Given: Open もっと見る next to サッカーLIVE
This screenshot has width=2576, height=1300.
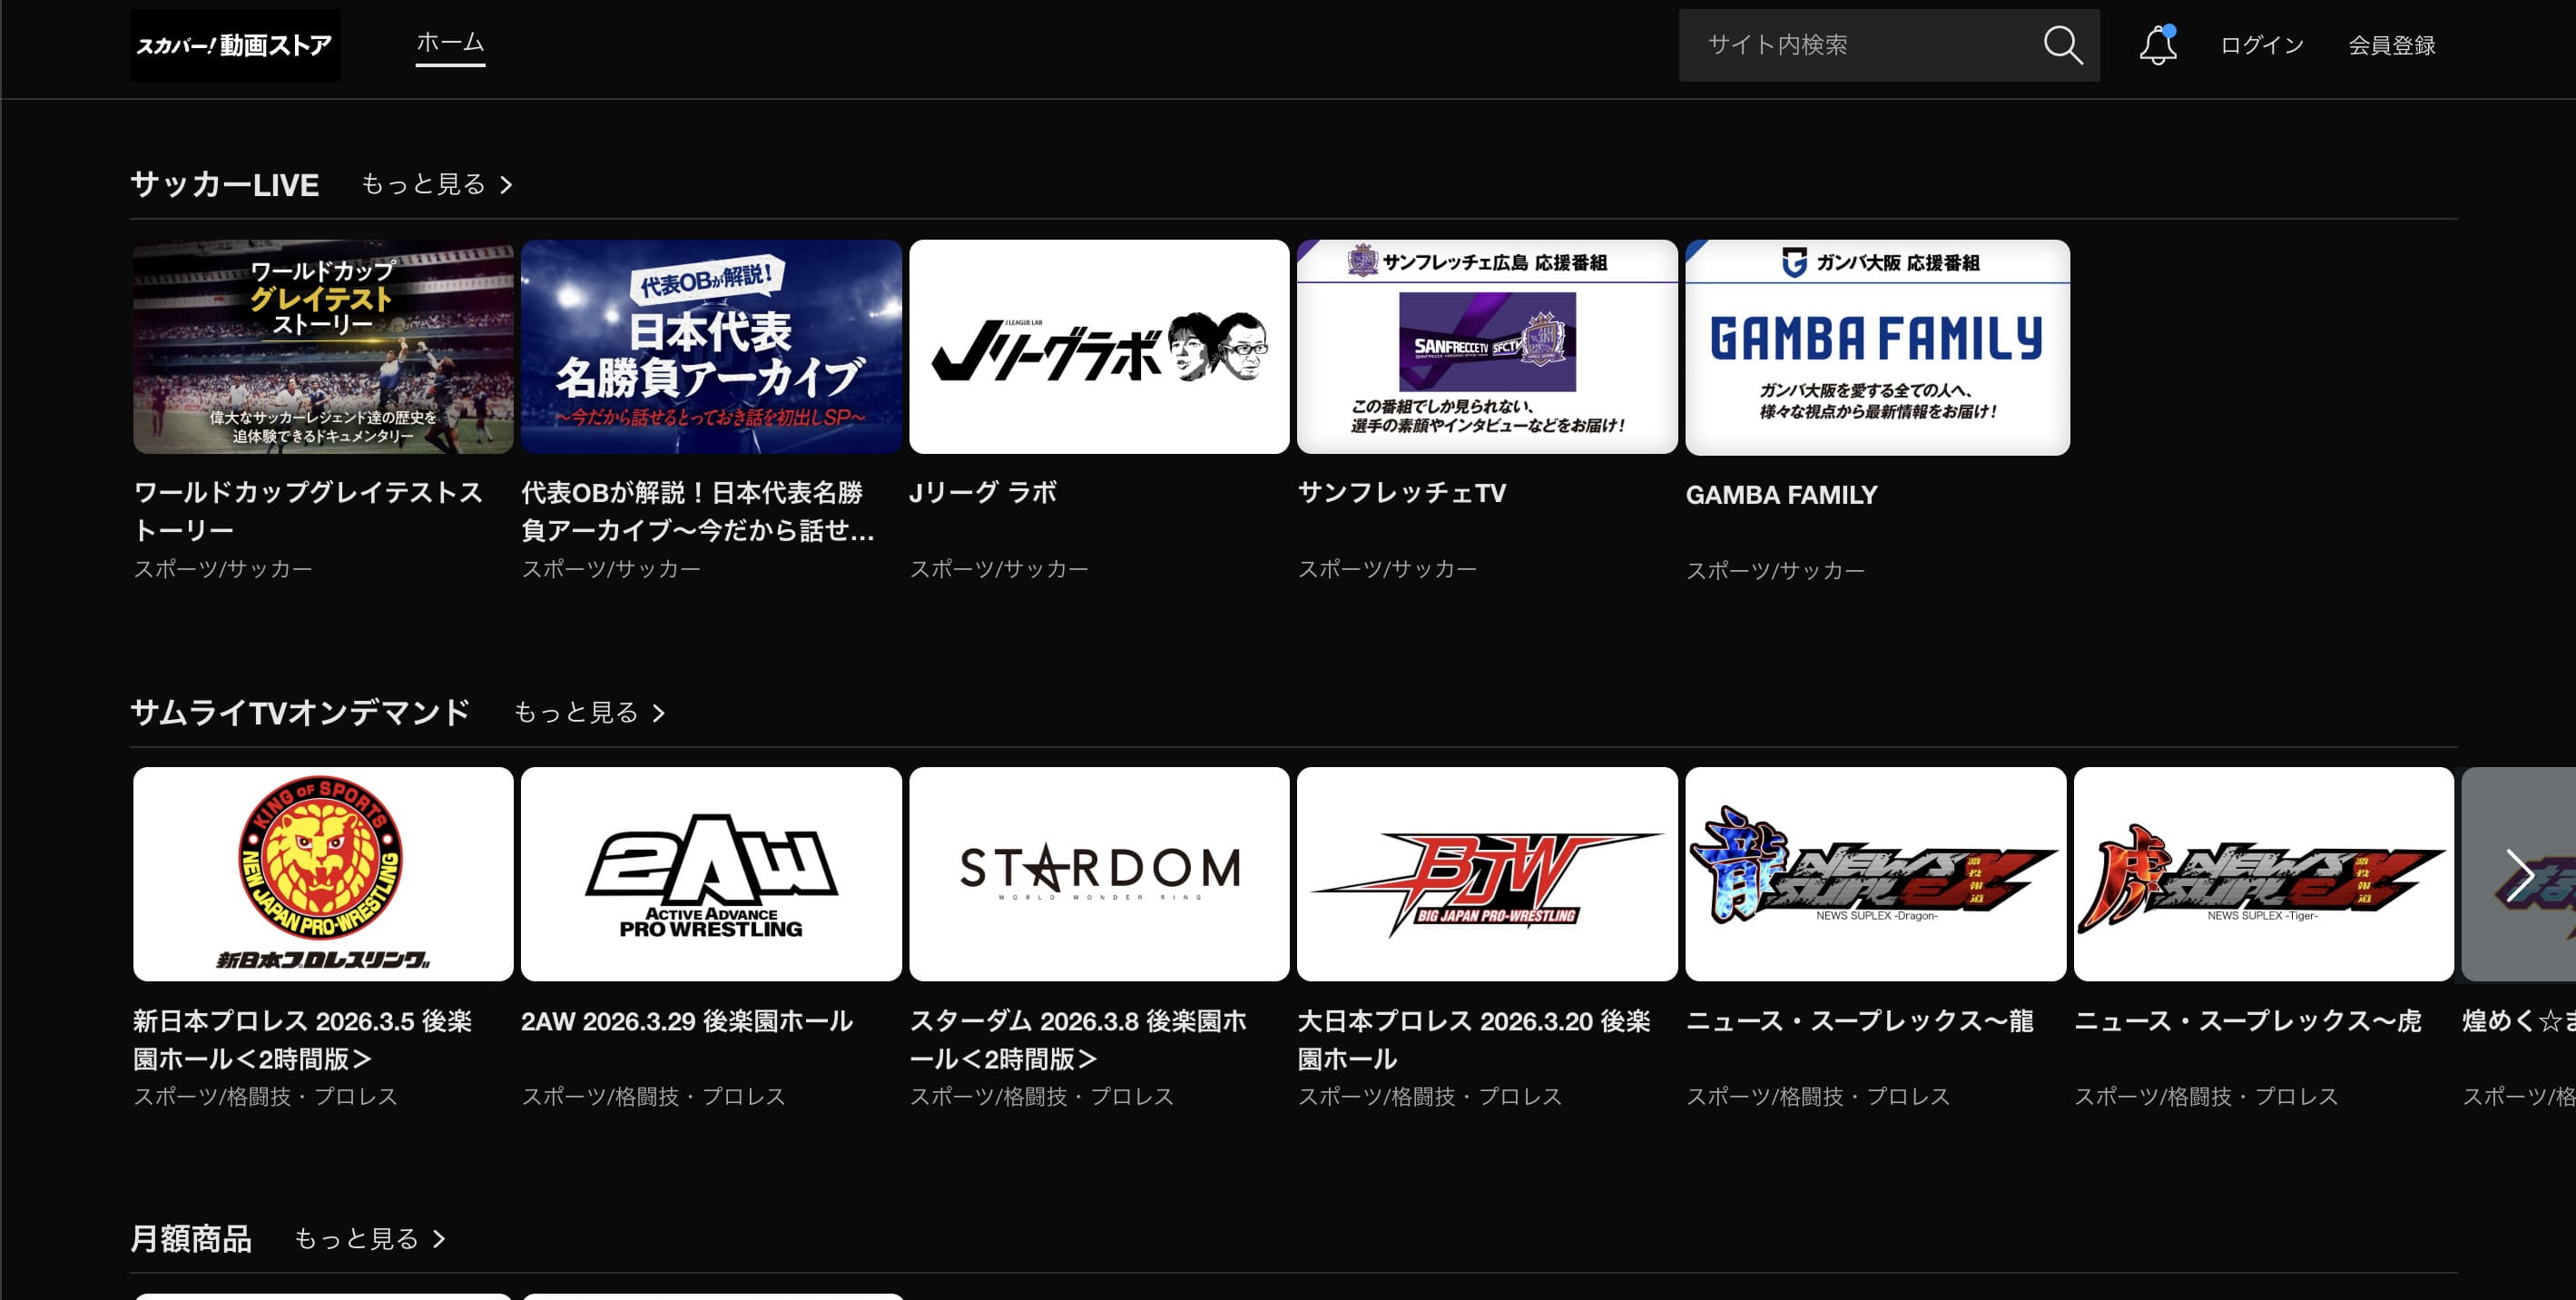Looking at the screenshot, I should click(x=437, y=184).
